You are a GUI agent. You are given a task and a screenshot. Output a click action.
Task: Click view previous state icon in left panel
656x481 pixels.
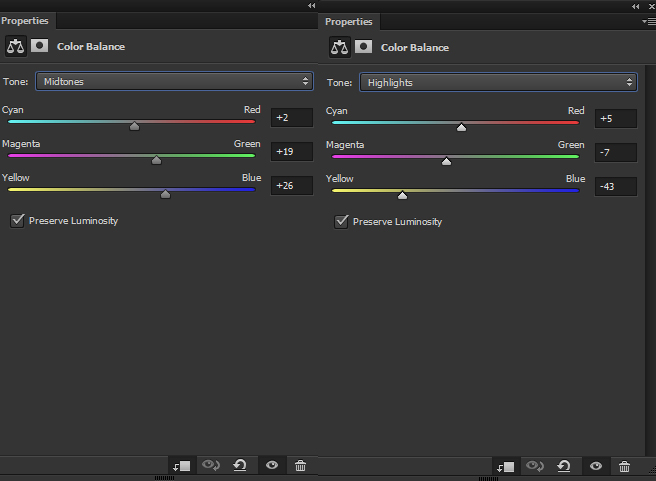tap(211, 465)
